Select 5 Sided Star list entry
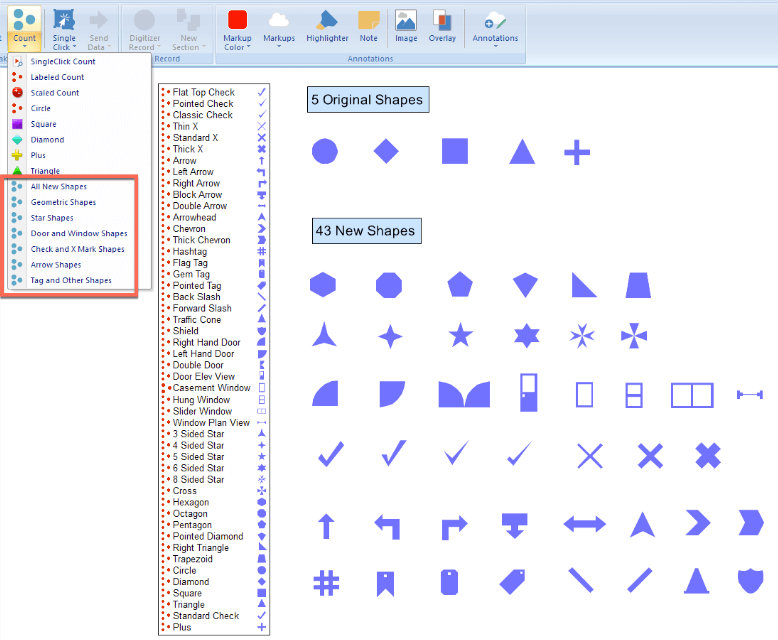The height and width of the screenshot is (640, 778). click(x=214, y=456)
